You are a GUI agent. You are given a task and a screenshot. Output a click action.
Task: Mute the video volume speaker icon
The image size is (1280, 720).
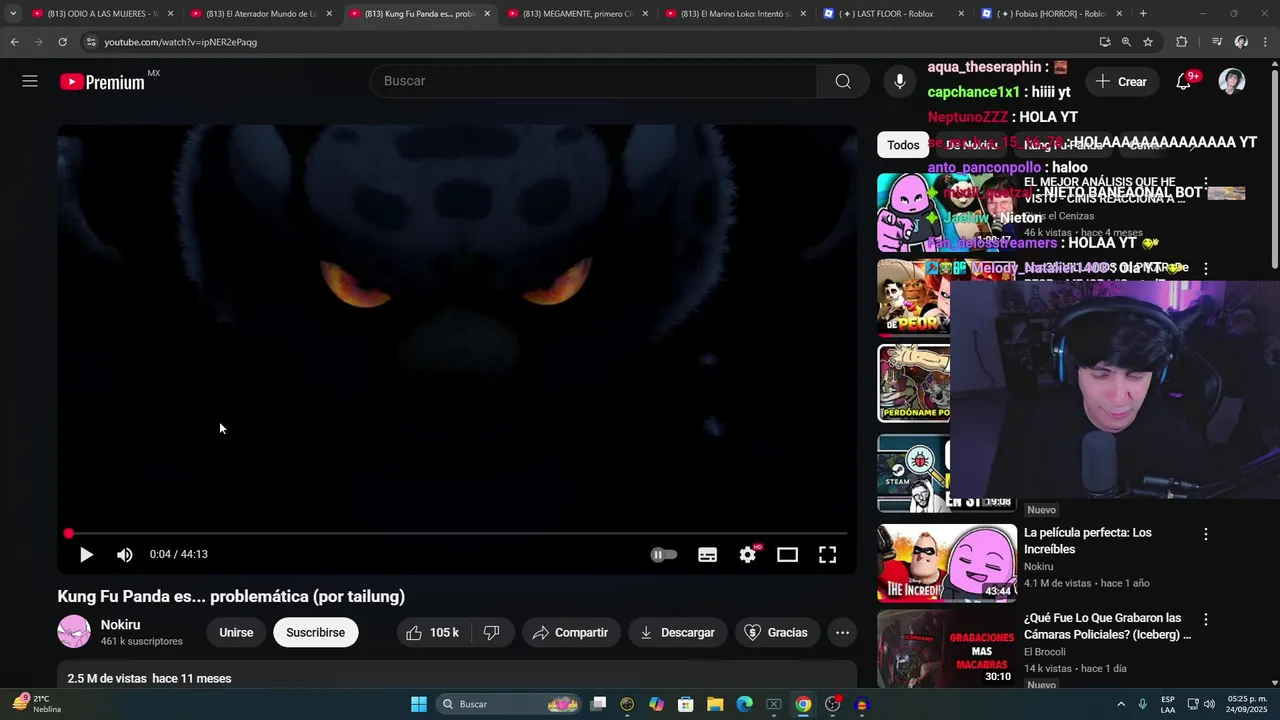click(x=124, y=554)
